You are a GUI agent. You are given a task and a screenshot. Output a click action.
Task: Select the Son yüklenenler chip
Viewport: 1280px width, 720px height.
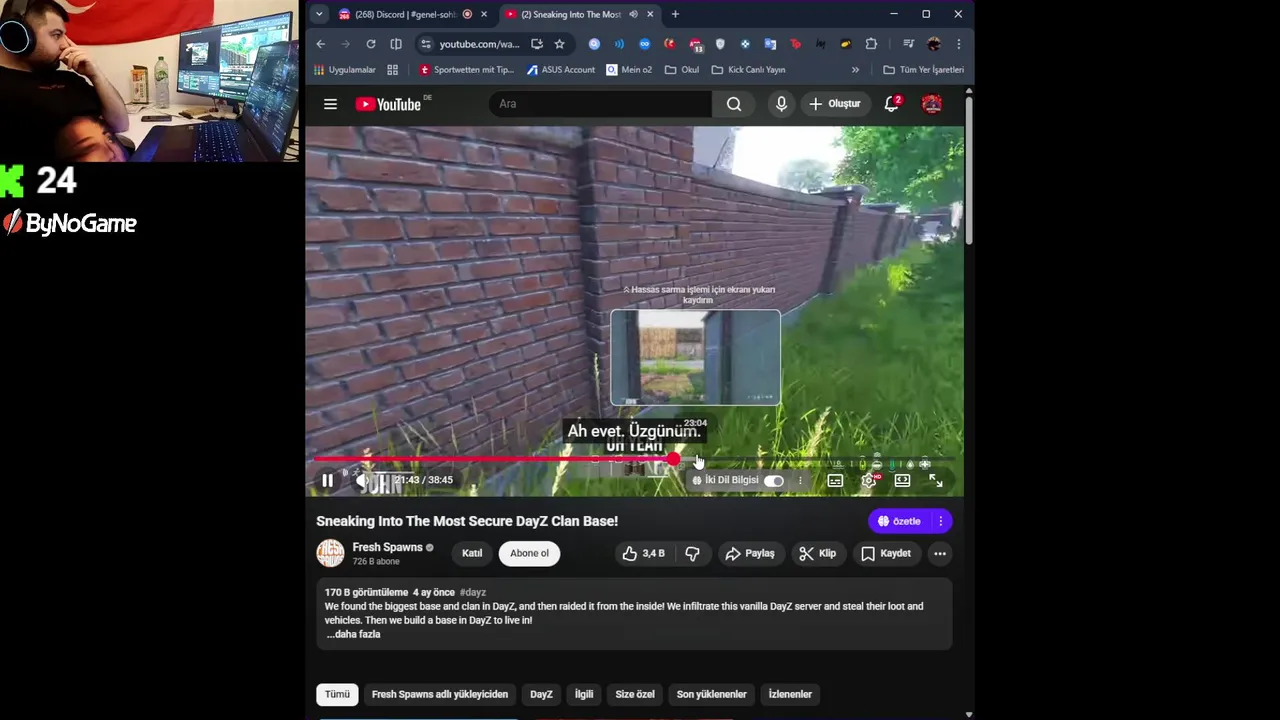click(x=712, y=694)
